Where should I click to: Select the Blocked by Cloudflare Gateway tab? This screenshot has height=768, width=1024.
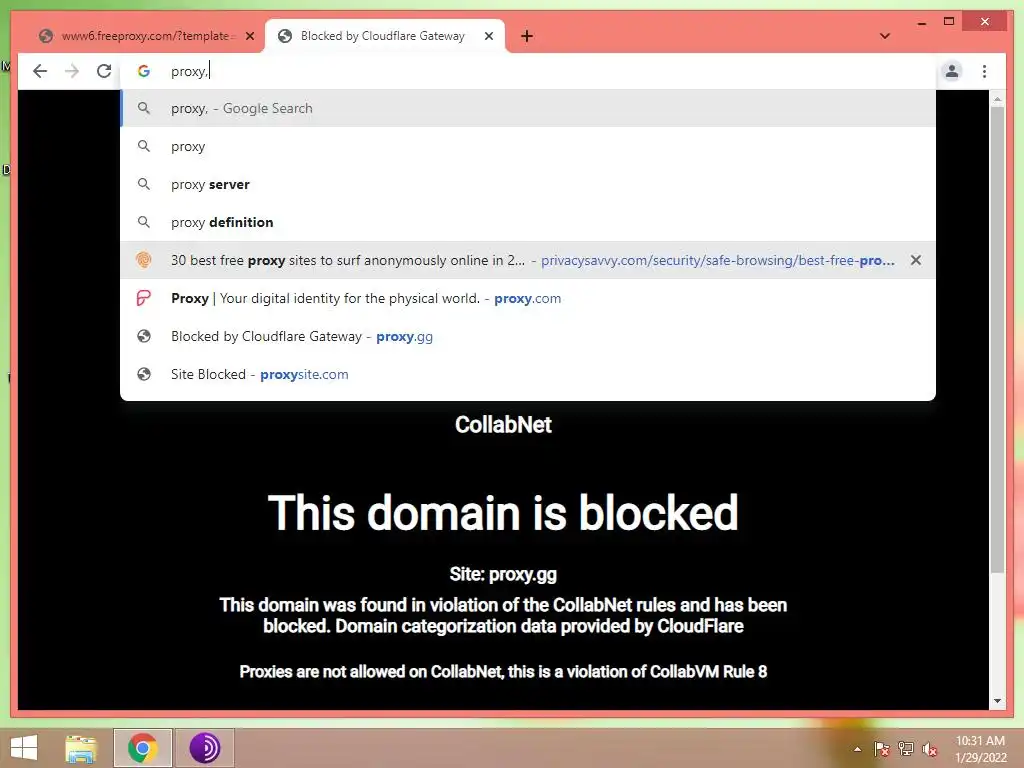pos(384,36)
